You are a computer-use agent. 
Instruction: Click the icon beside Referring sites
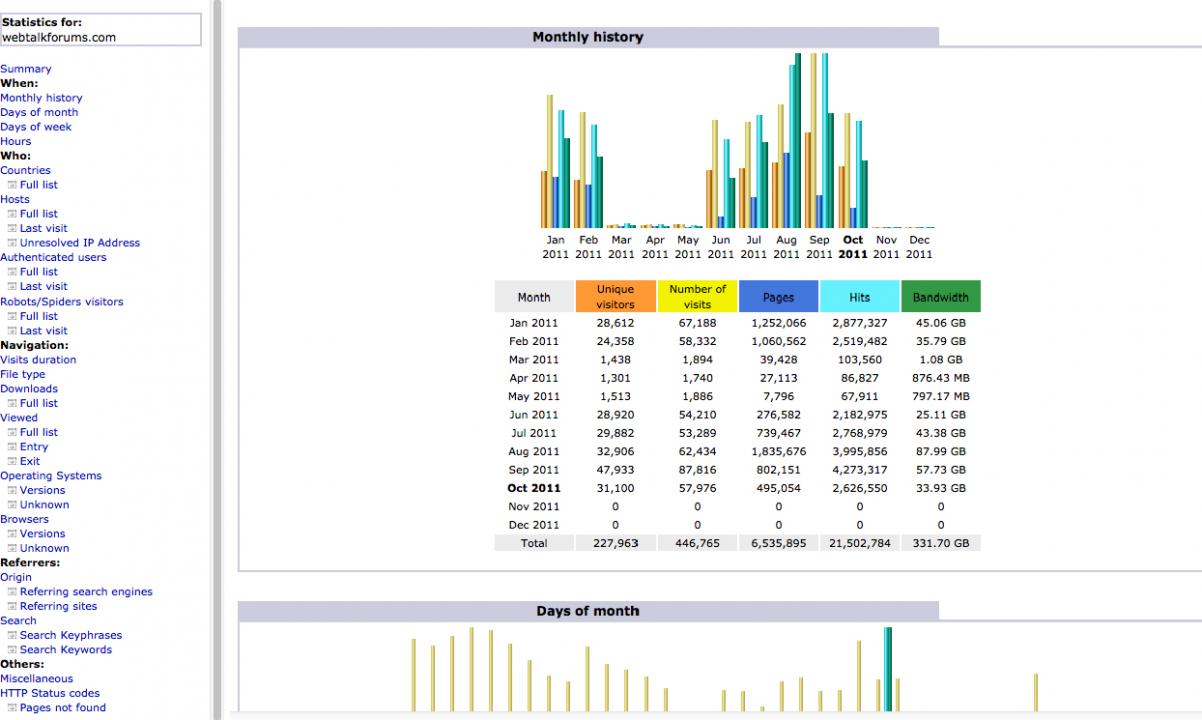tap(12, 606)
